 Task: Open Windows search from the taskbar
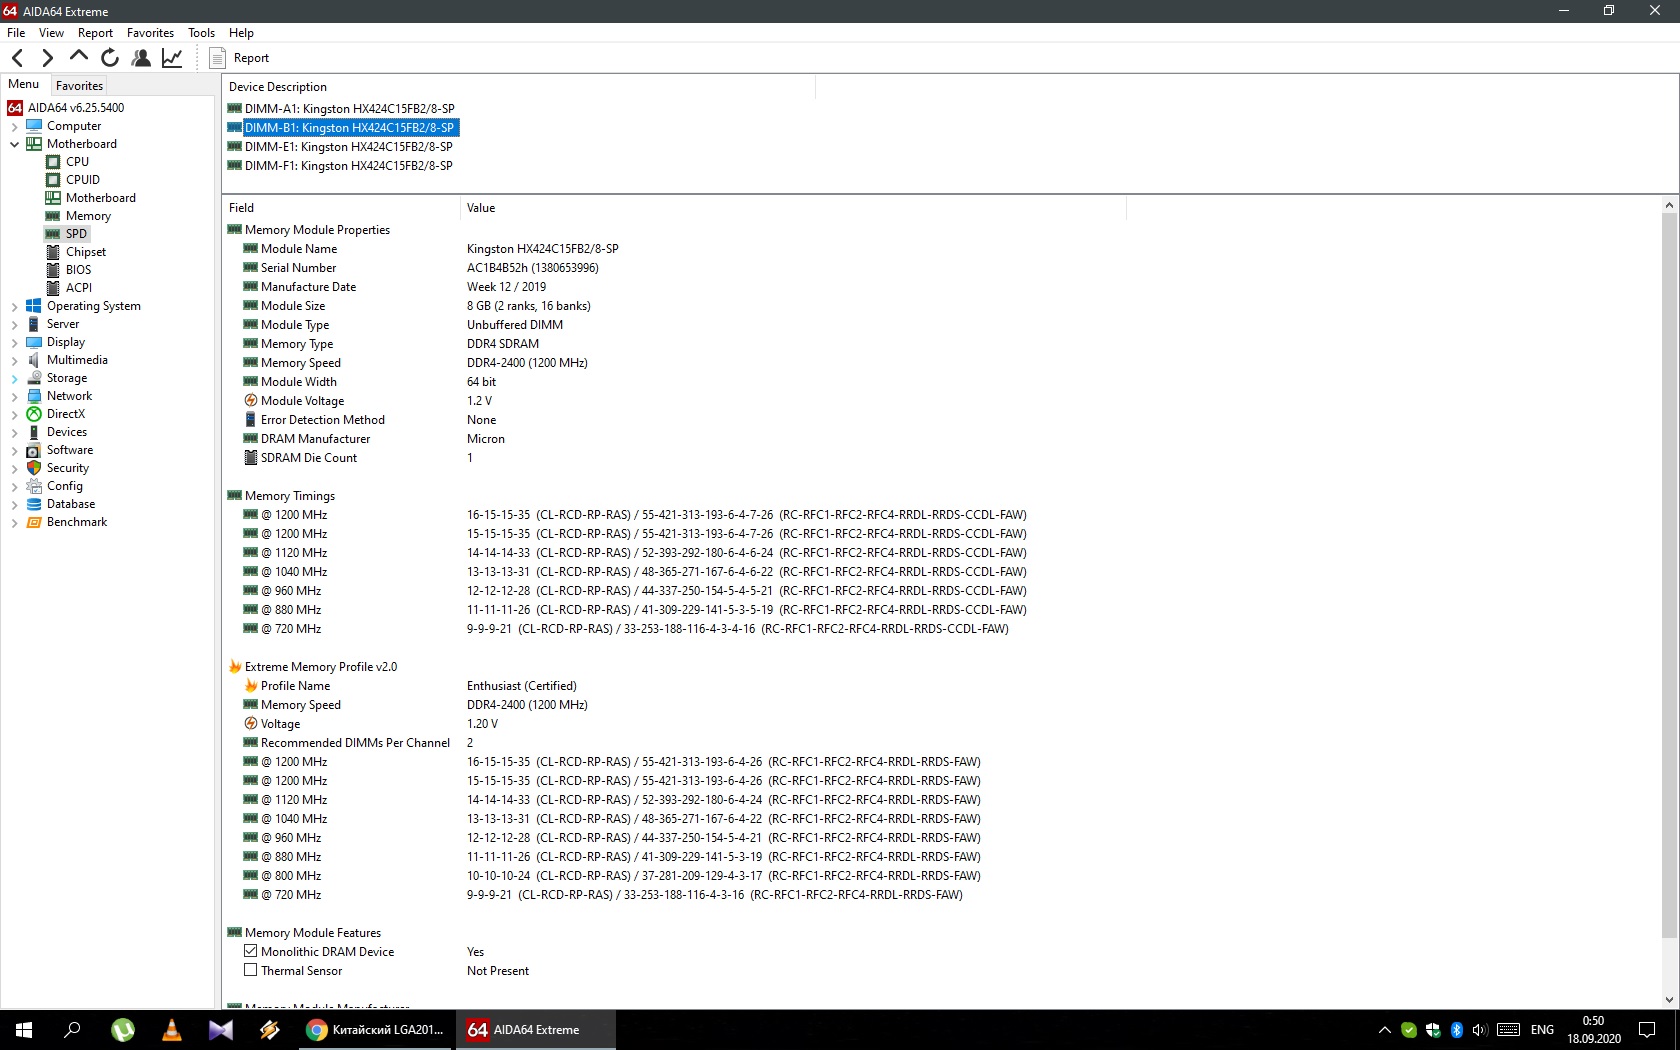coord(72,1030)
